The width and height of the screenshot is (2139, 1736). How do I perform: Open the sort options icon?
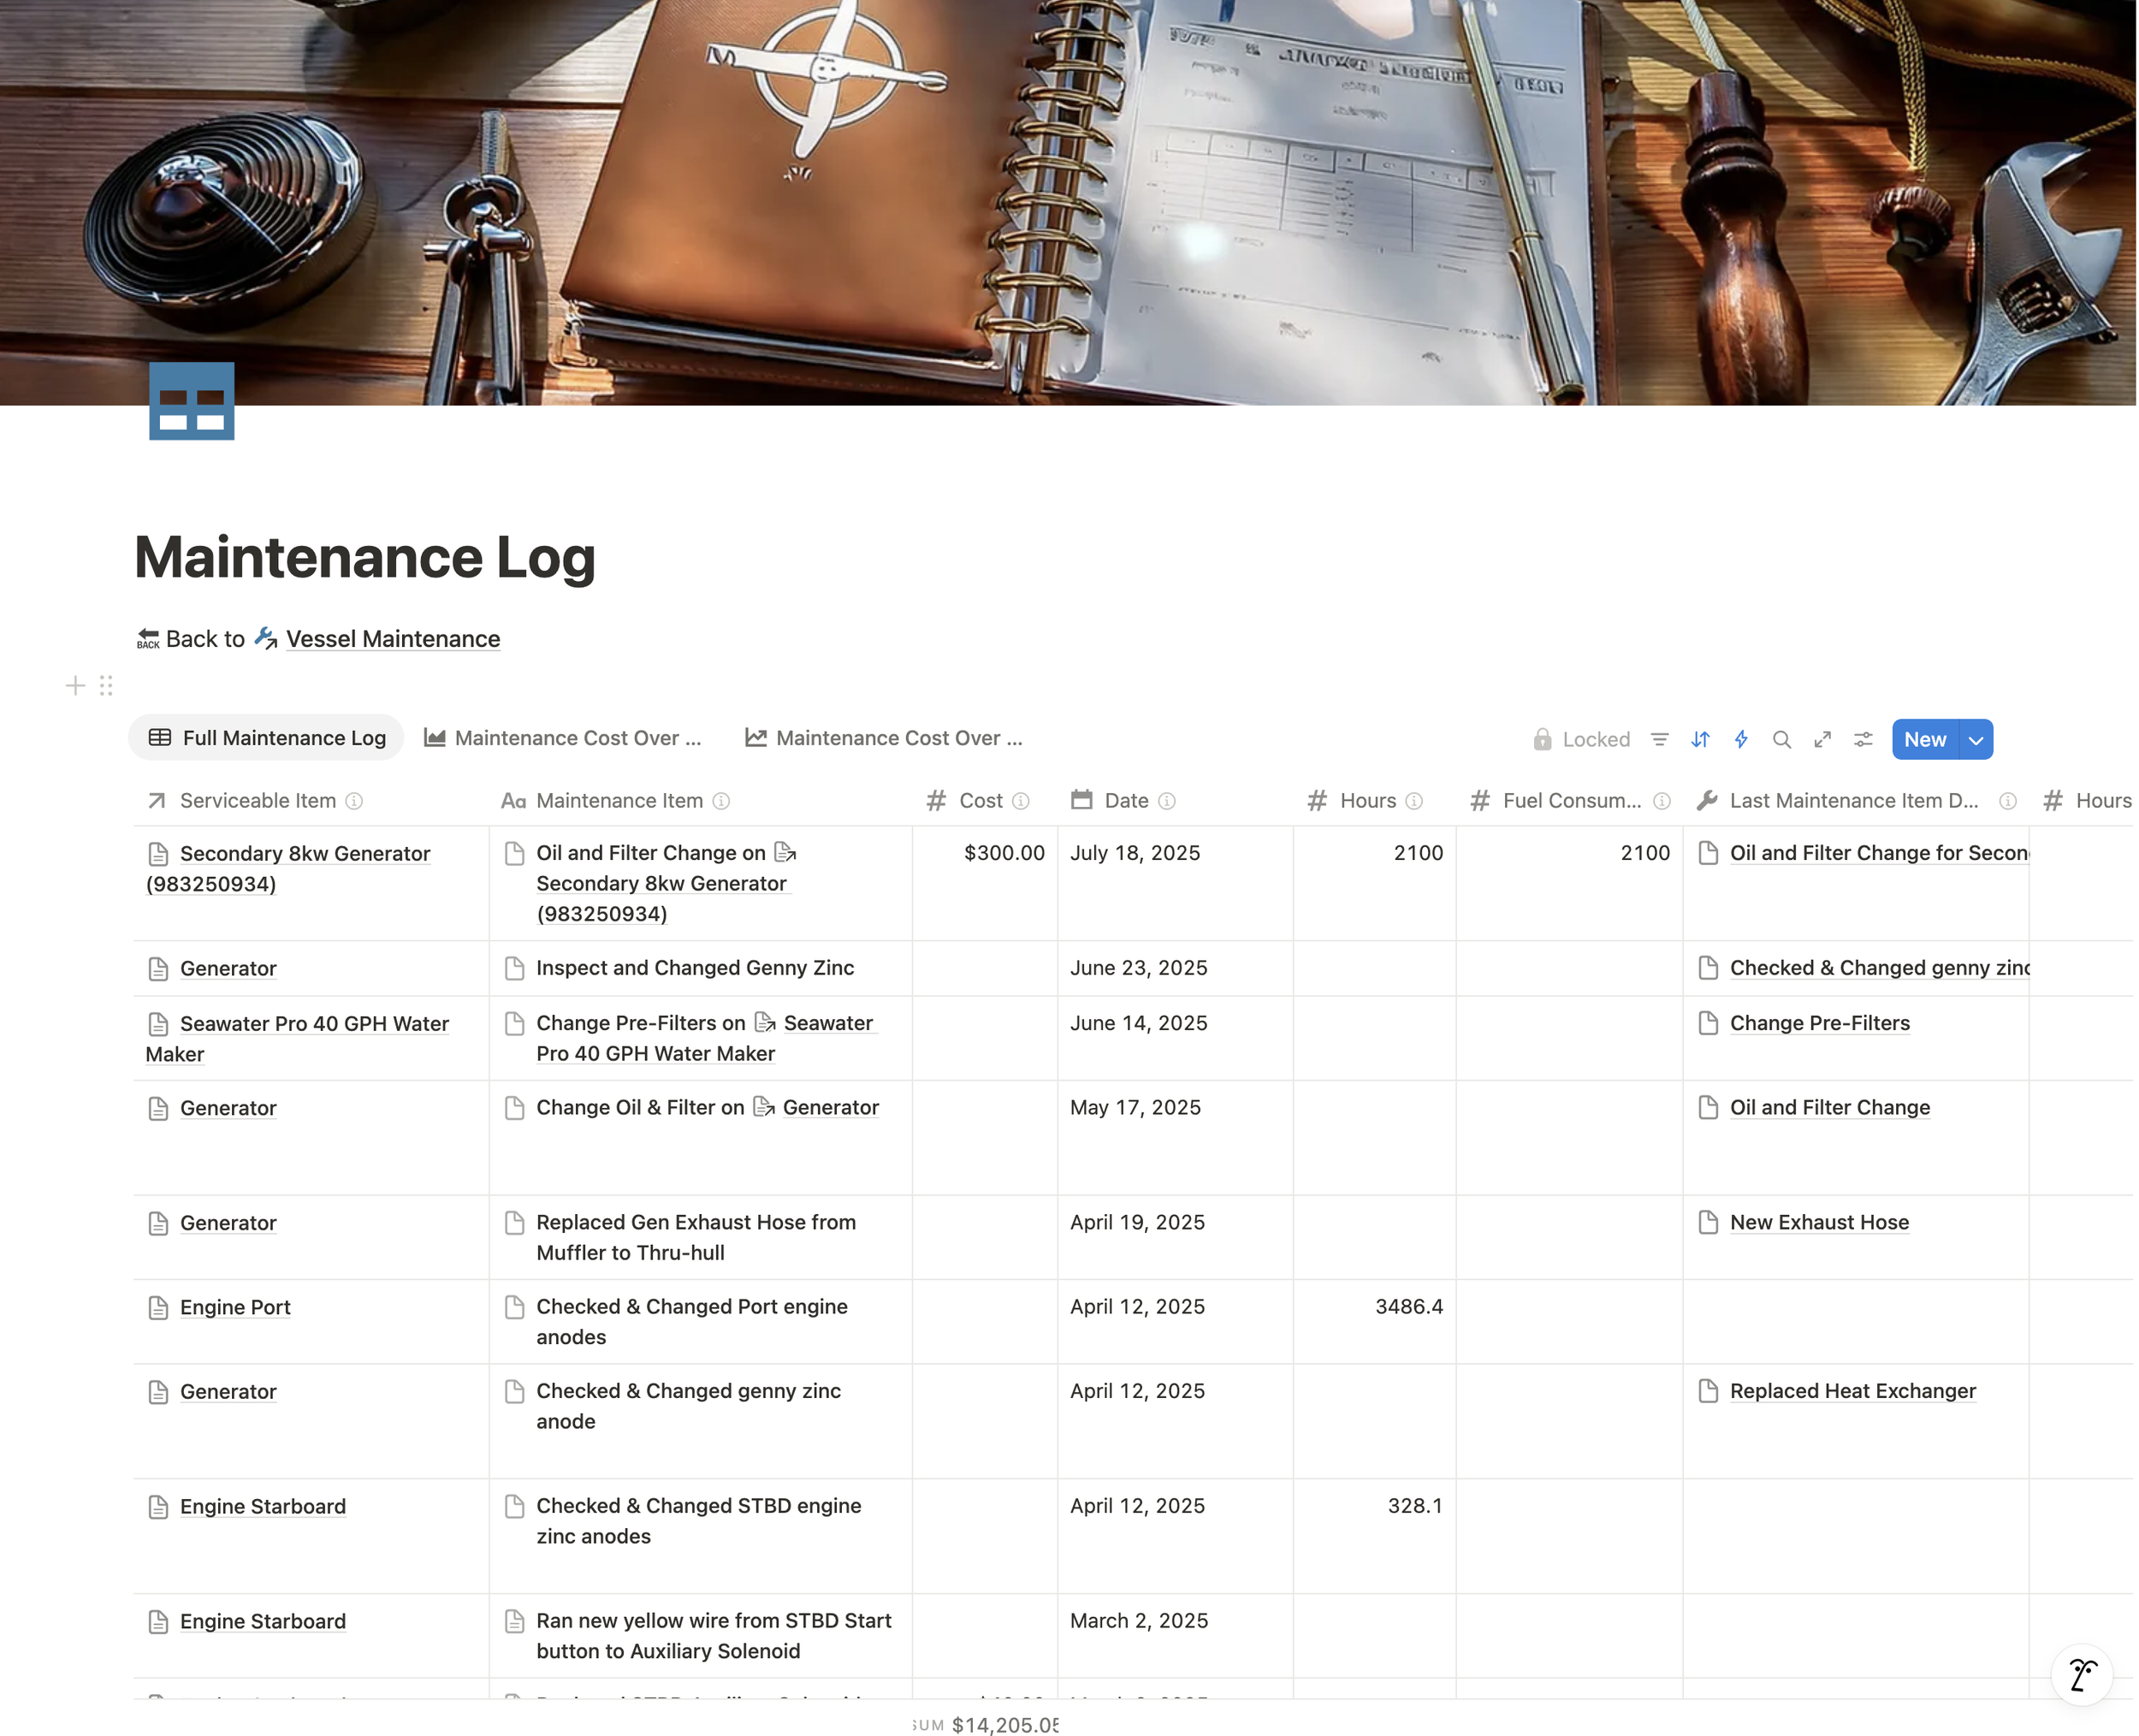tap(1700, 739)
